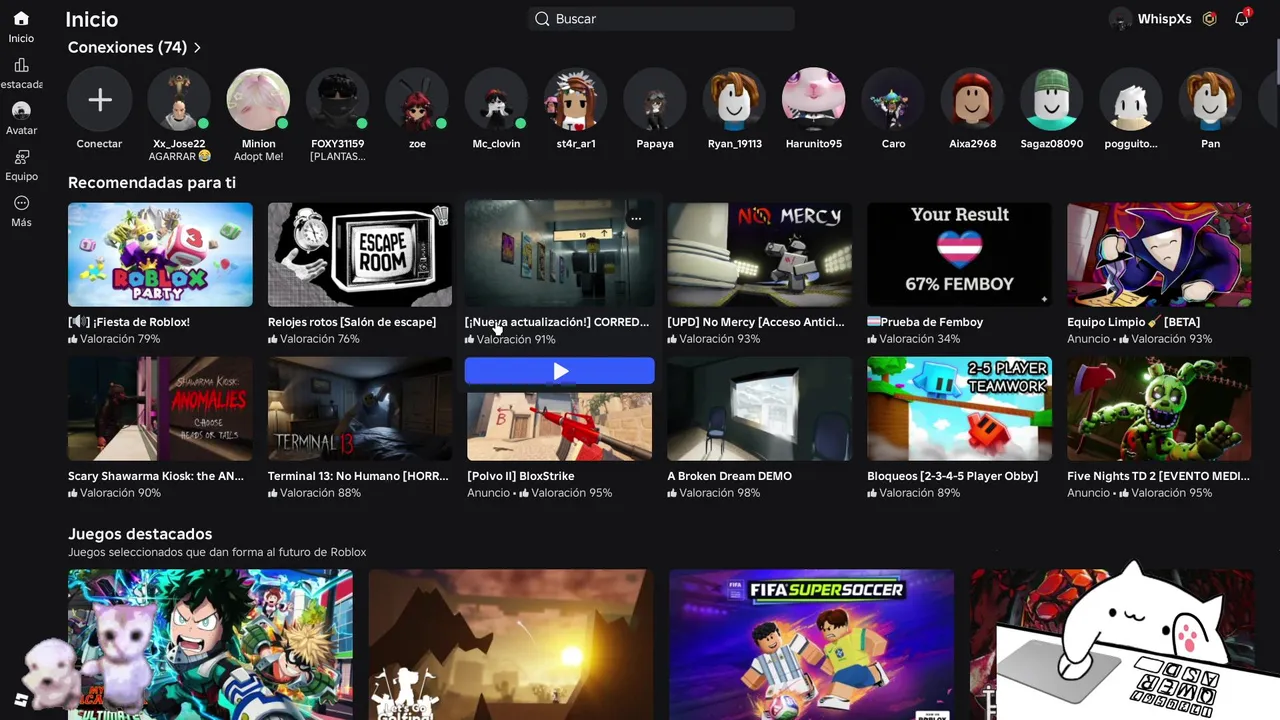Click the Prueba de Femboy title
Image resolution: width=1280 pixels, height=720 pixels.
pyautogui.click(x=925, y=322)
